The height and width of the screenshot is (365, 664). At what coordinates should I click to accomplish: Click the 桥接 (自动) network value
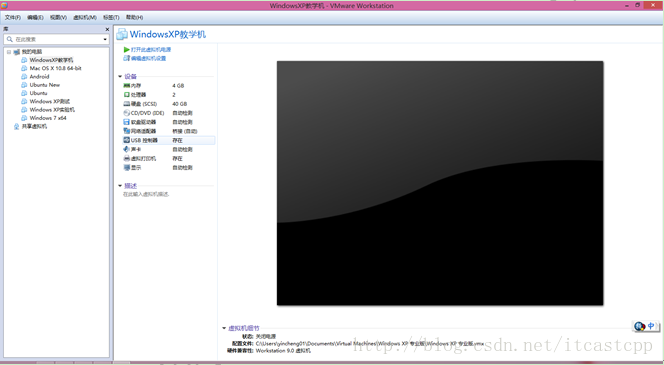pos(185,131)
